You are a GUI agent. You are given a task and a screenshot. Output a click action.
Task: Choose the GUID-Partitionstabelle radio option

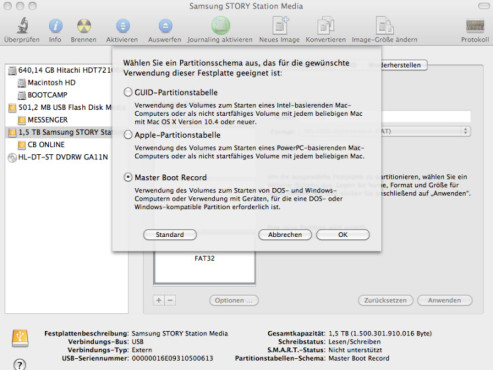click(128, 92)
